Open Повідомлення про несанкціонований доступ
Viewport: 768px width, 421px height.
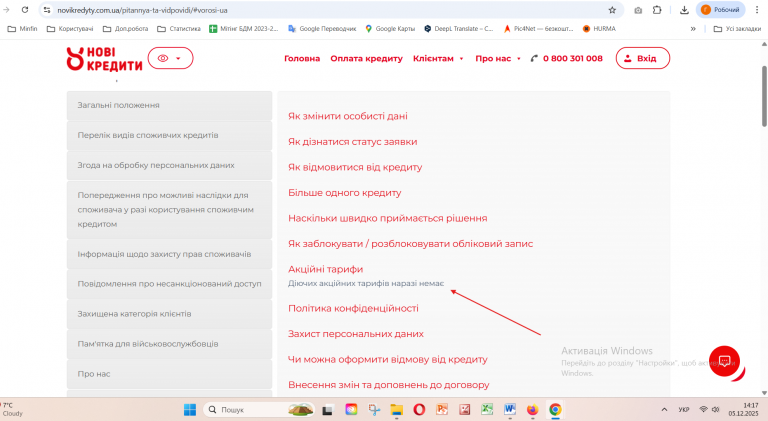point(169,284)
